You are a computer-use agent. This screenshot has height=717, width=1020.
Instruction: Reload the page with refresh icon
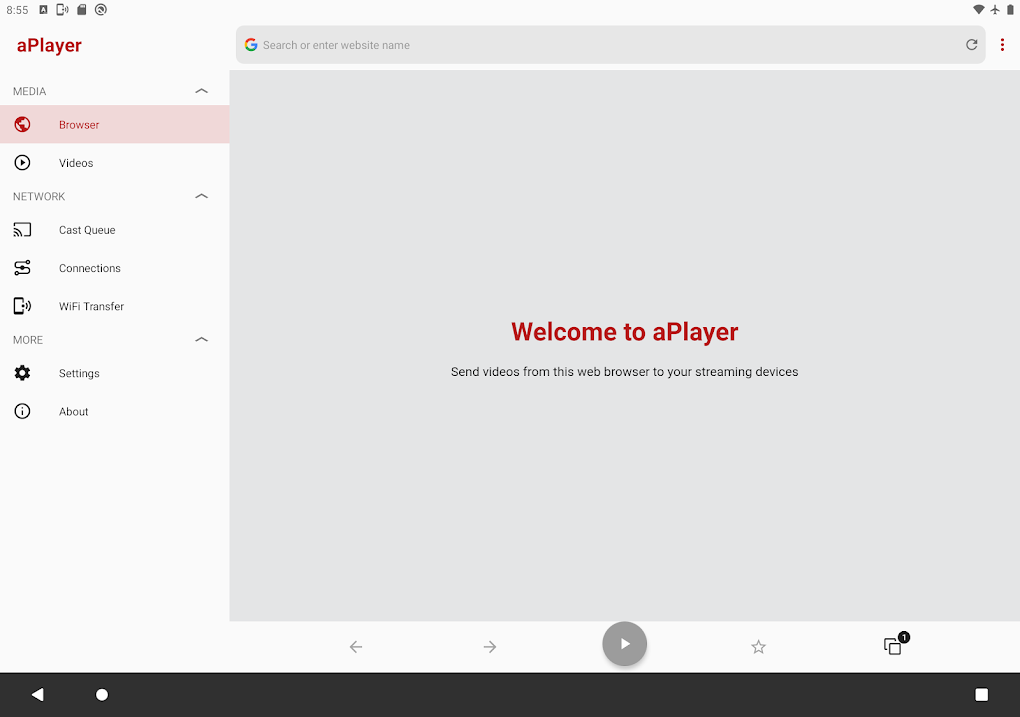click(971, 45)
